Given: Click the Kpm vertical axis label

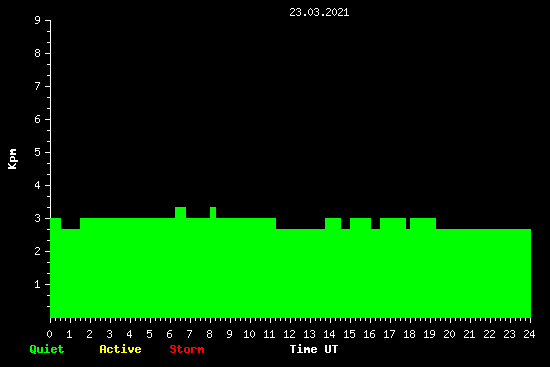Looking at the screenshot, I should [13, 159].
